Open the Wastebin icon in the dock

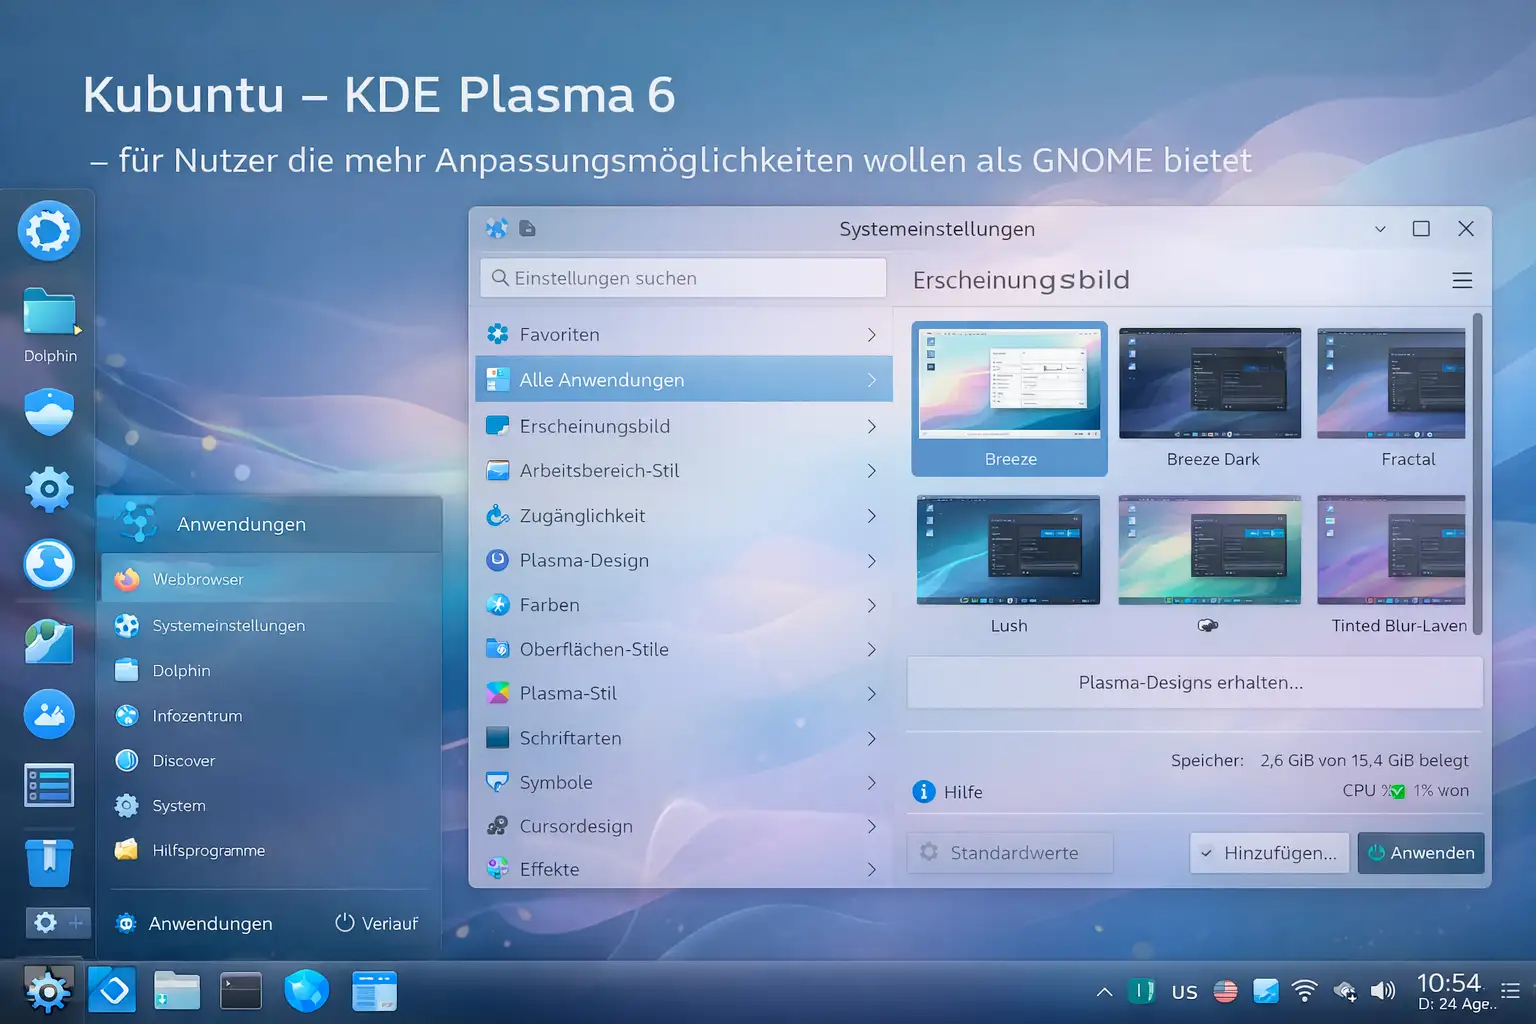pyautogui.click(x=49, y=862)
